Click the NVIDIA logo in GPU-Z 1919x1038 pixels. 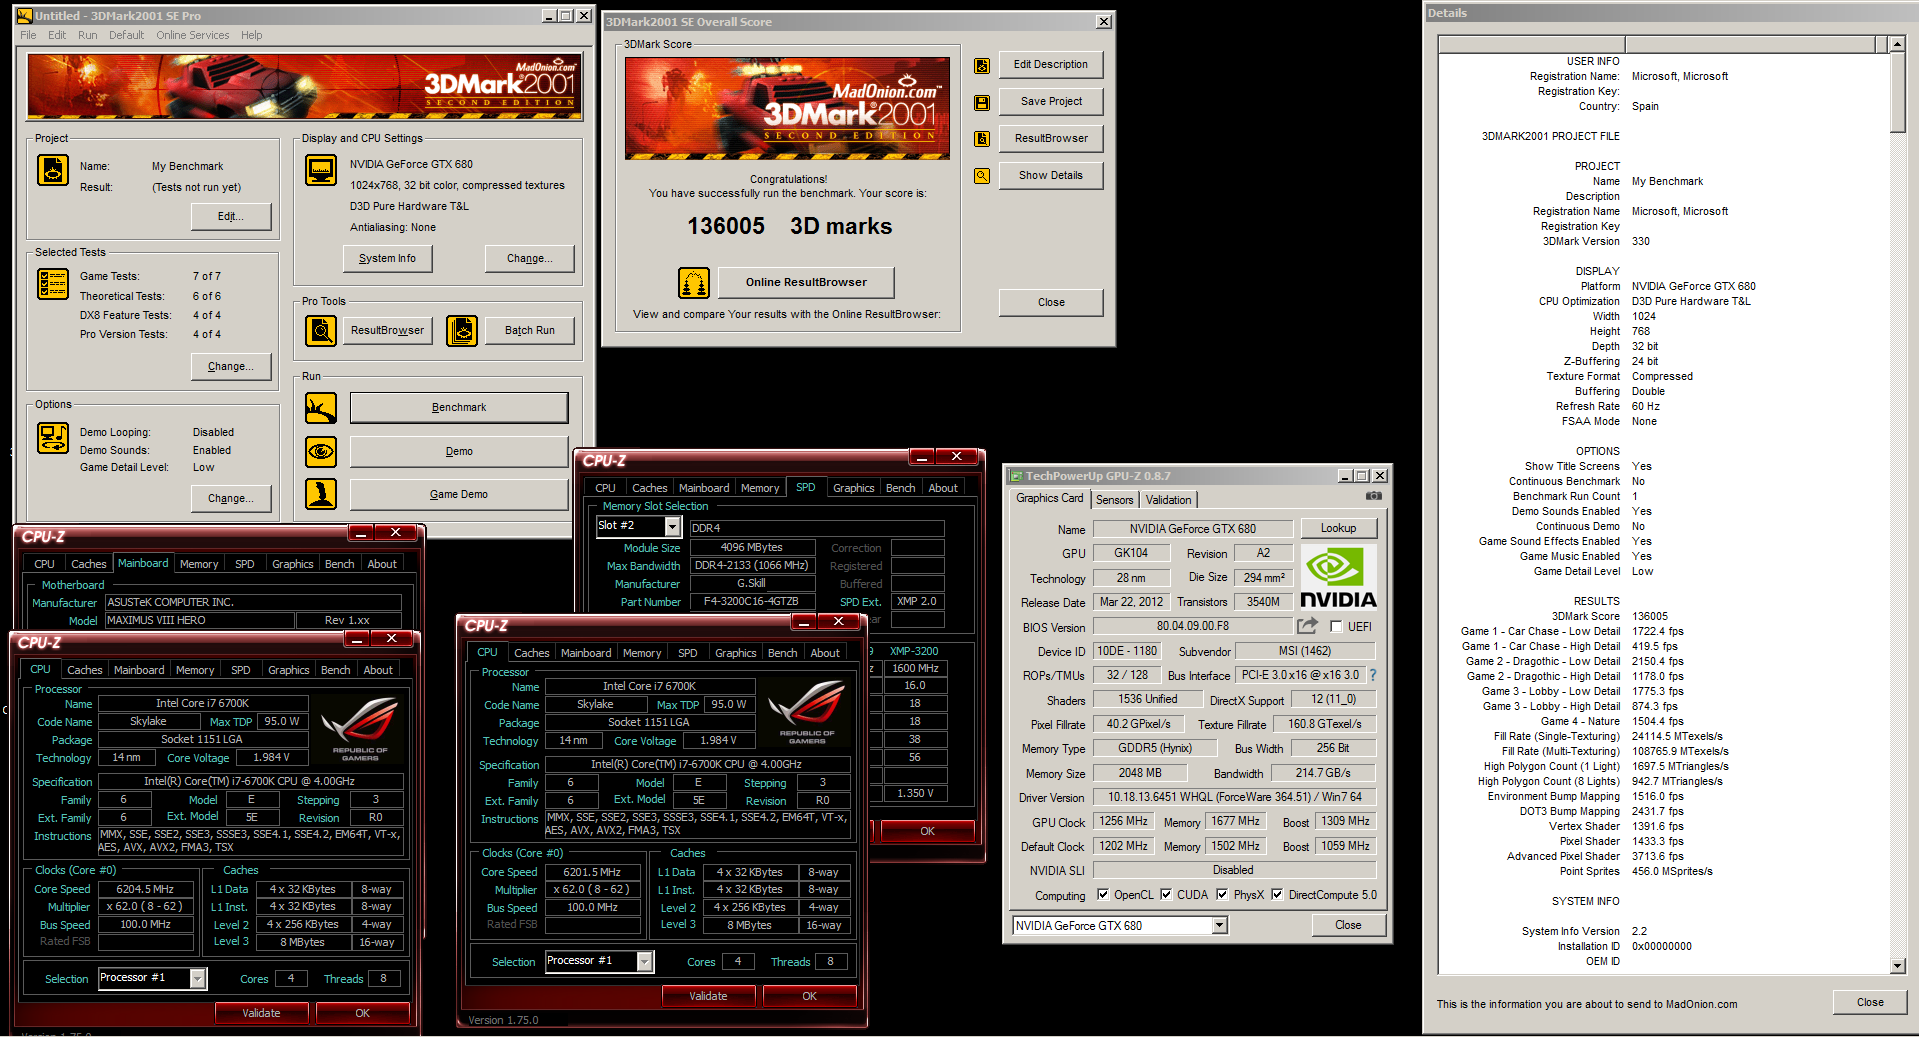[1338, 577]
